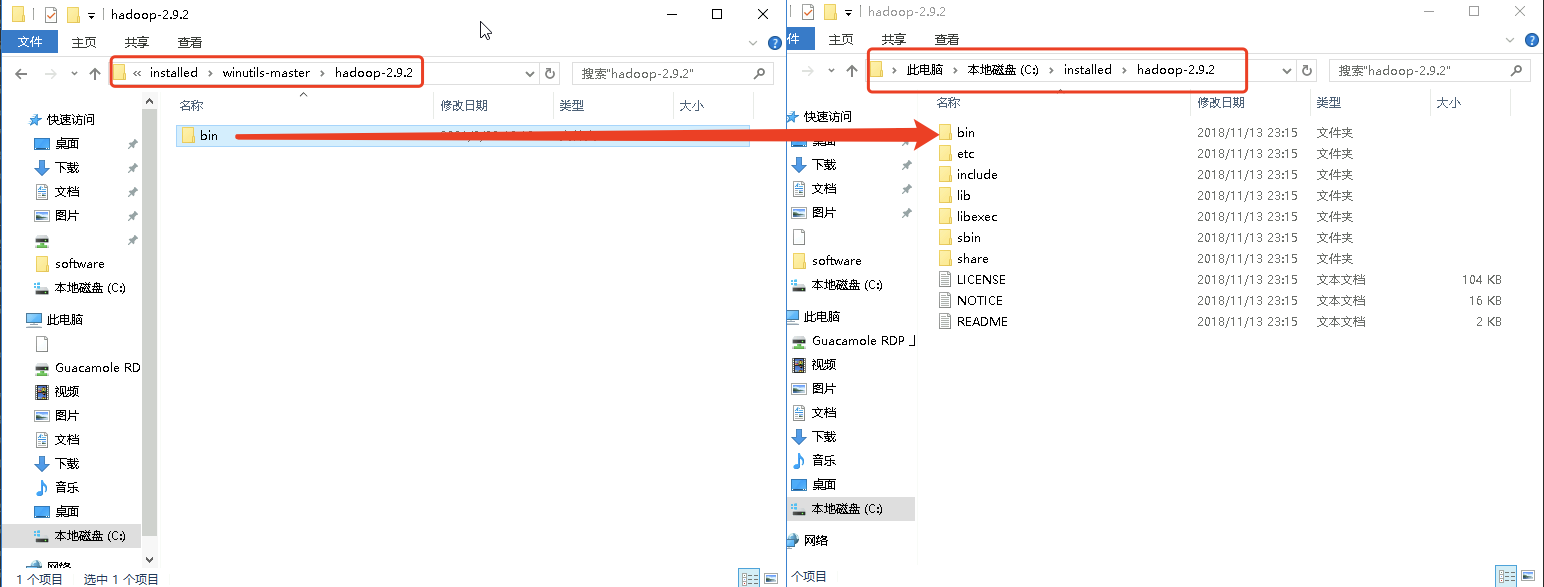Open recent locations dropdown in left window

[73, 74]
